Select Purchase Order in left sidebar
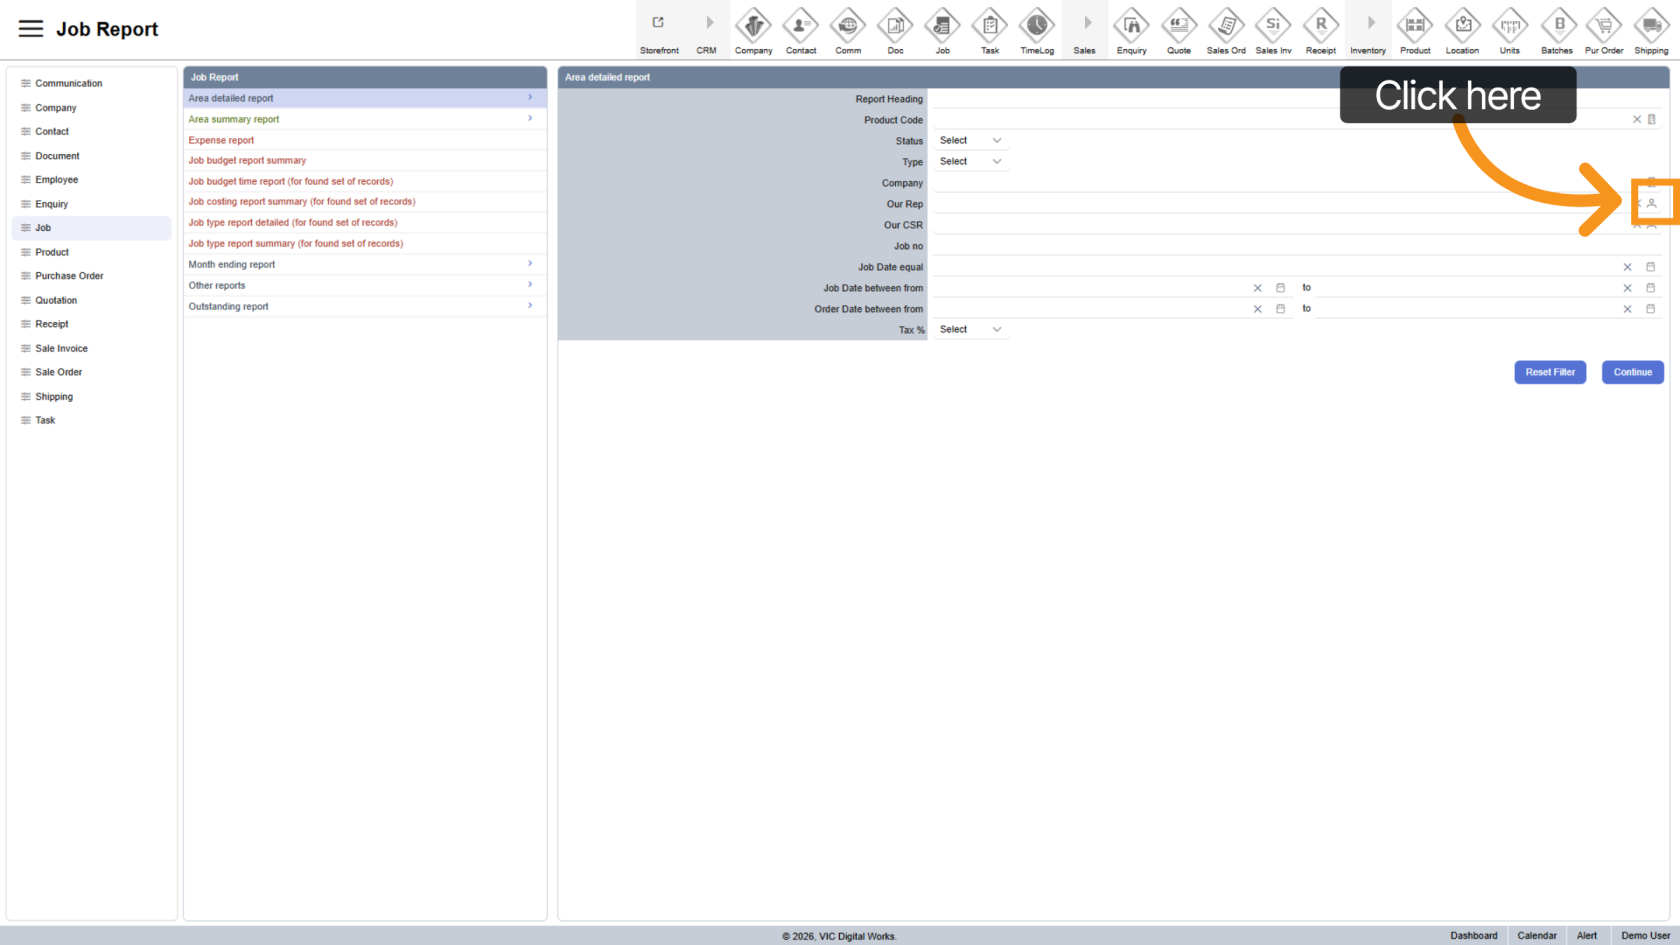1680x945 pixels. click(x=69, y=276)
